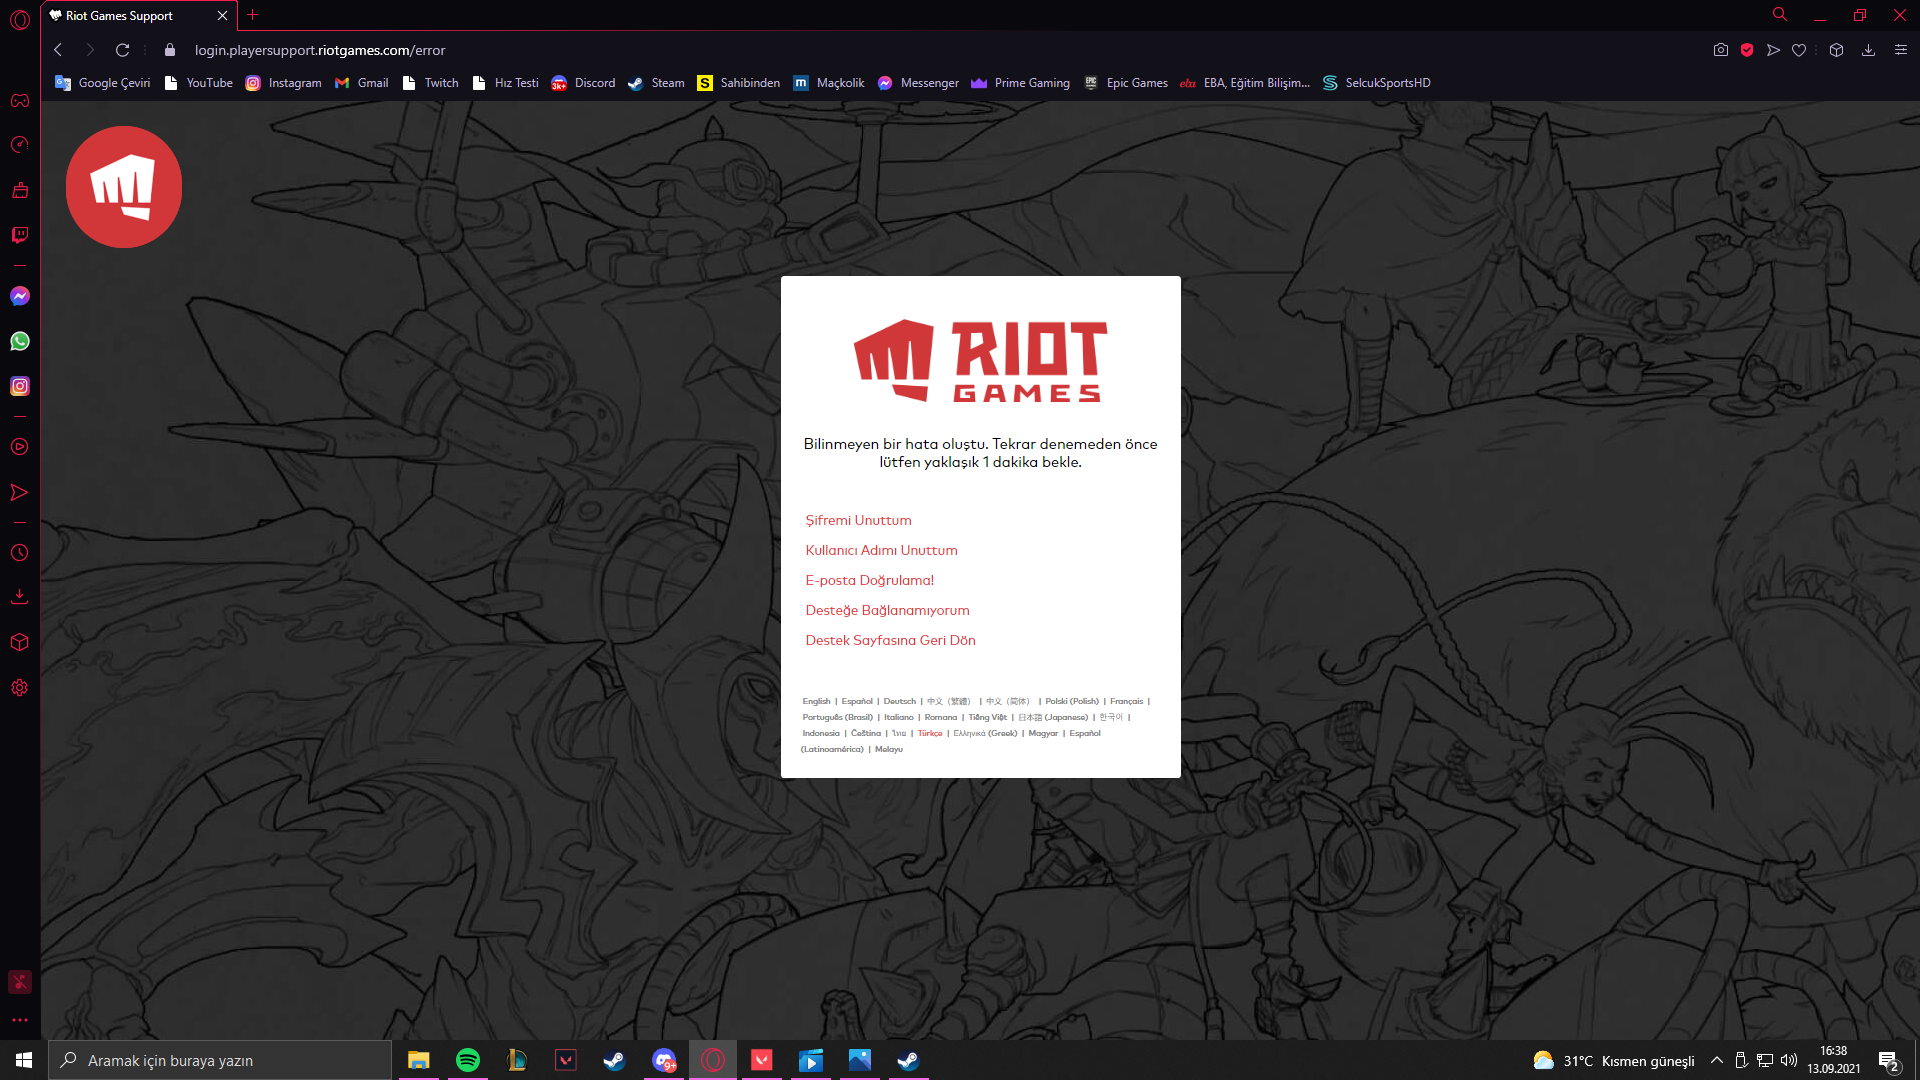
Task: Open Twitch panel in Opera sidebar
Action: [x=19, y=235]
